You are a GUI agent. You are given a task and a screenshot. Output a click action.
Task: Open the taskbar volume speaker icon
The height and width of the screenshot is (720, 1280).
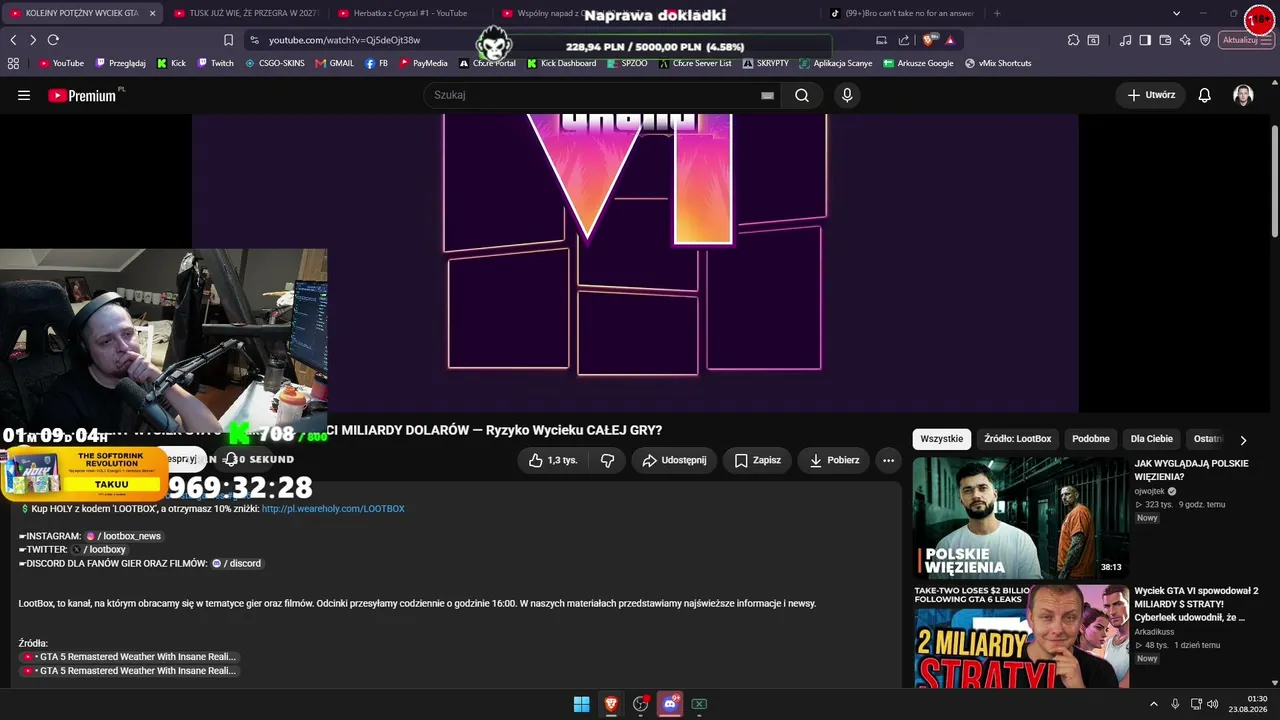1212,704
